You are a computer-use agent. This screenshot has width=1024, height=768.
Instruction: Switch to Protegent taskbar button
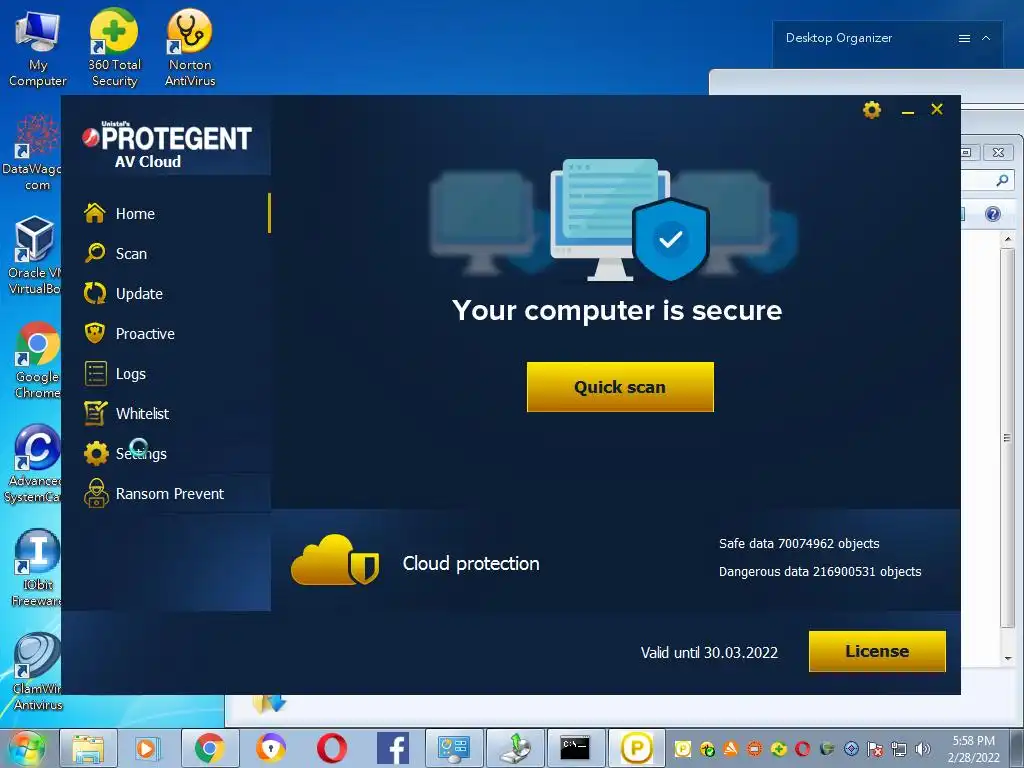pos(637,748)
